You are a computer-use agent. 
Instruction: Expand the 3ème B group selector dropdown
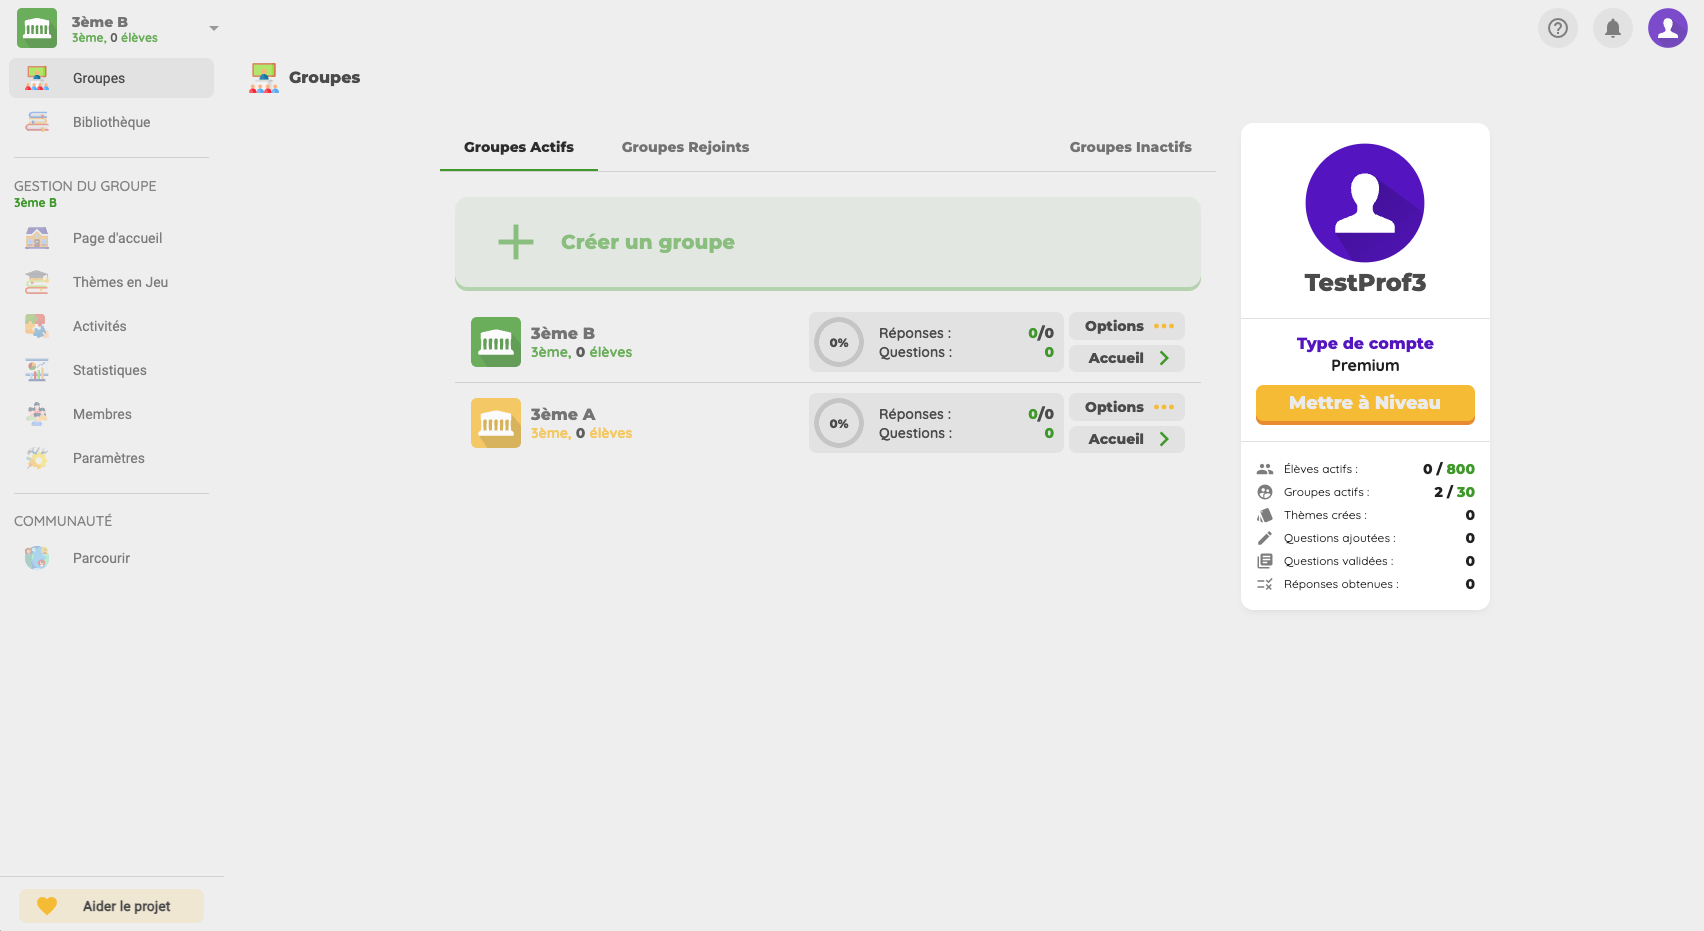pyautogui.click(x=213, y=28)
